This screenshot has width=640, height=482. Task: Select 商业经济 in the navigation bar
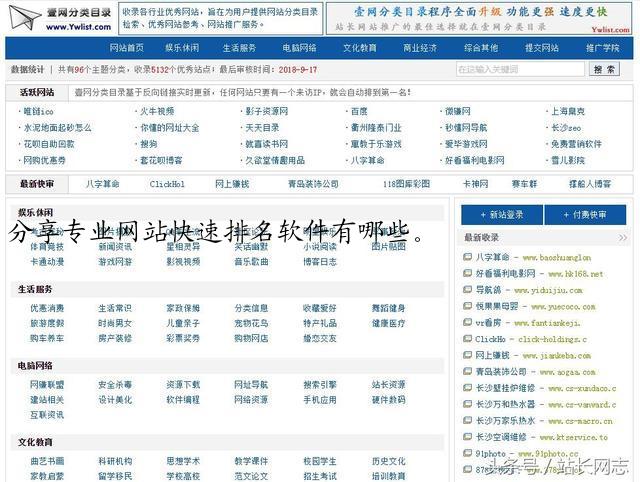(420, 48)
